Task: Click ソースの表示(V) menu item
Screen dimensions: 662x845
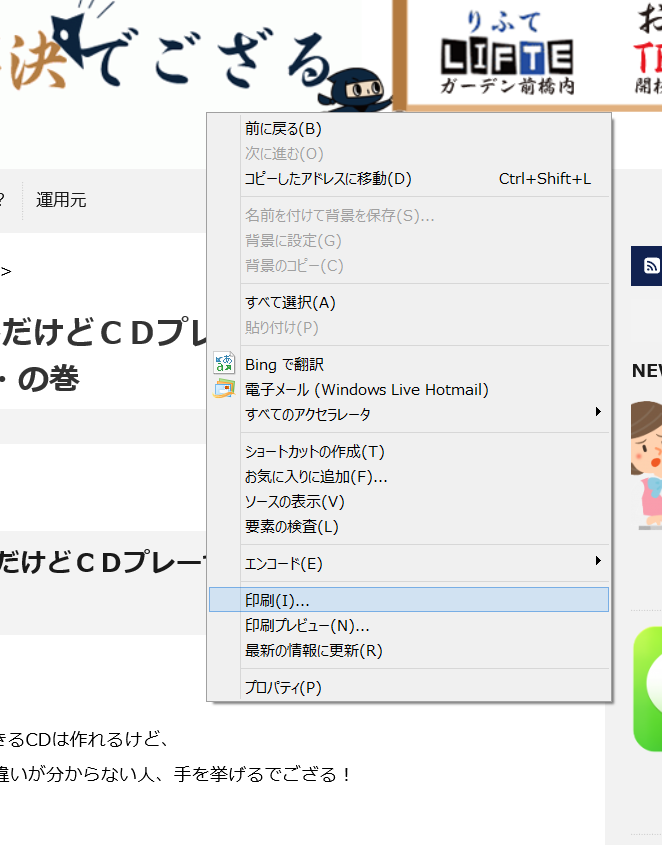Action: click(409, 501)
